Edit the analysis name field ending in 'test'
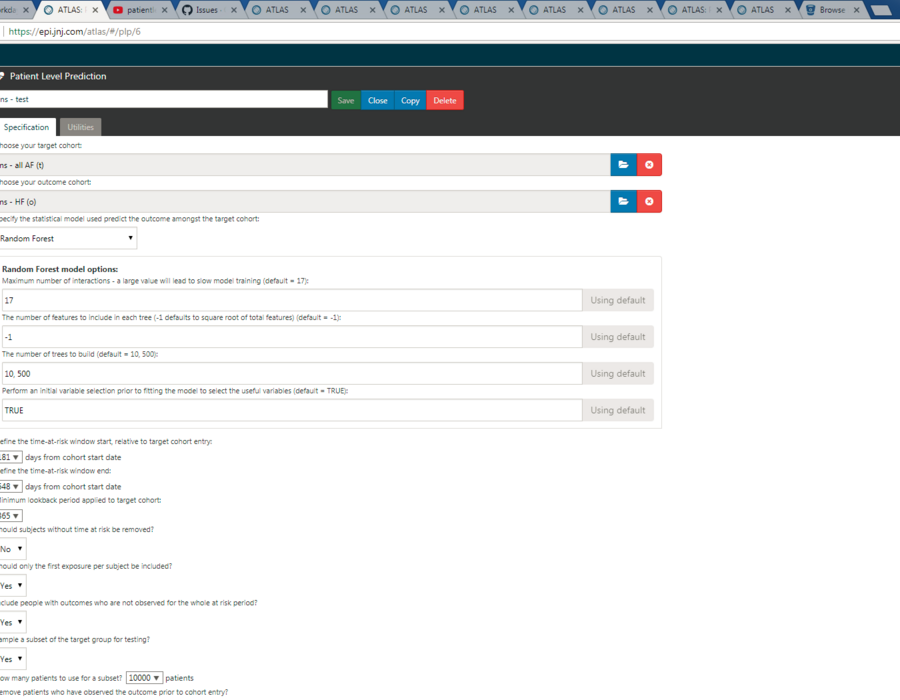Screen dimensions: 900x700 [164, 99]
